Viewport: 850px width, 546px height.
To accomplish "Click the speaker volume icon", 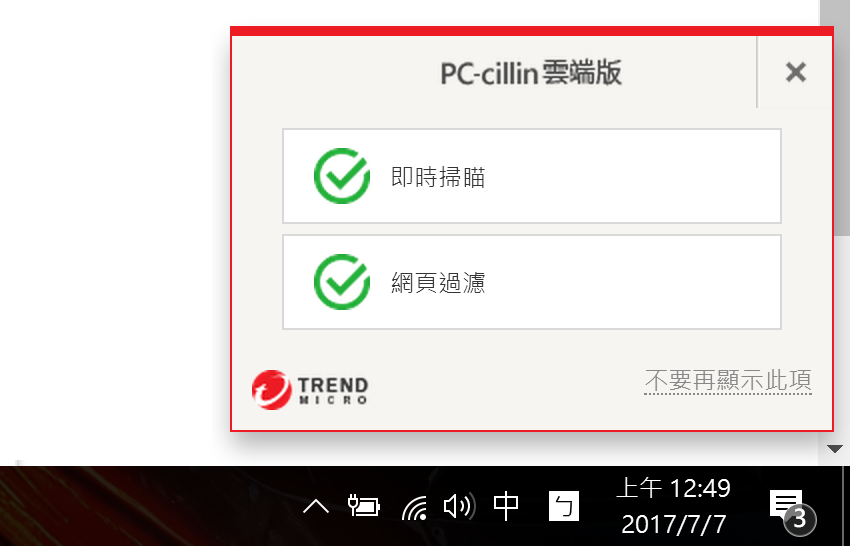I will 459,506.
